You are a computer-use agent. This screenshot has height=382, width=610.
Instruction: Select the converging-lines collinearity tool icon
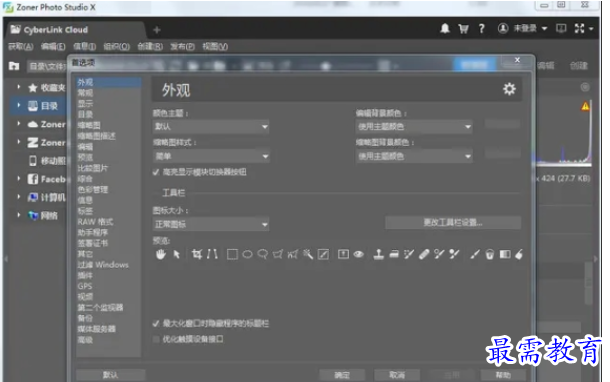[212, 254]
